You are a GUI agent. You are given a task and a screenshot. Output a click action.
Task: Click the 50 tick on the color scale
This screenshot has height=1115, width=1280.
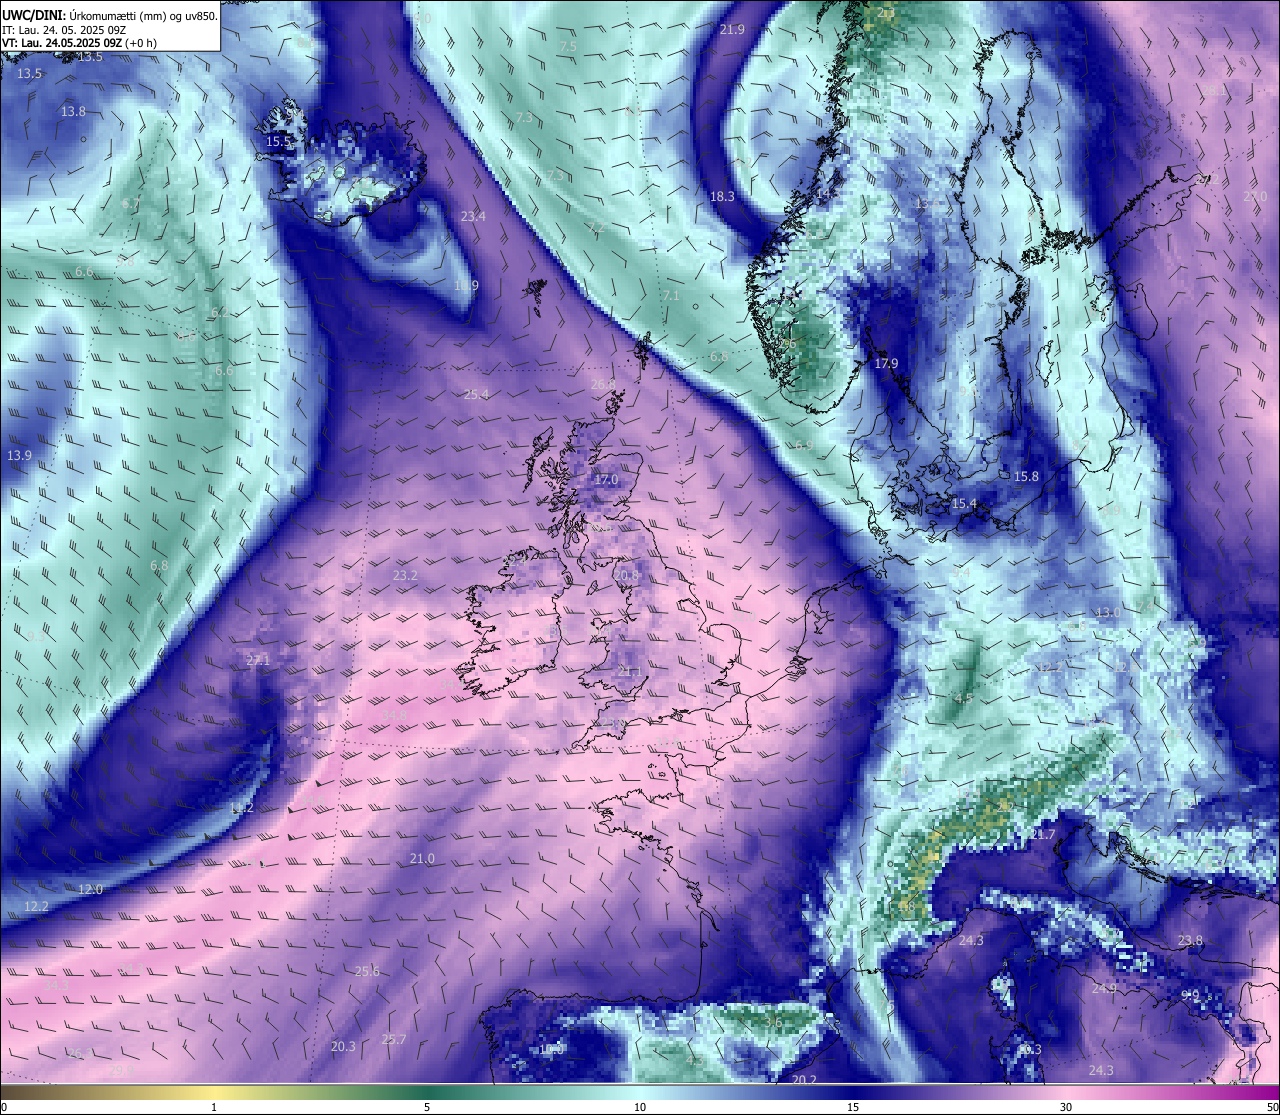coord(1272,1107)
